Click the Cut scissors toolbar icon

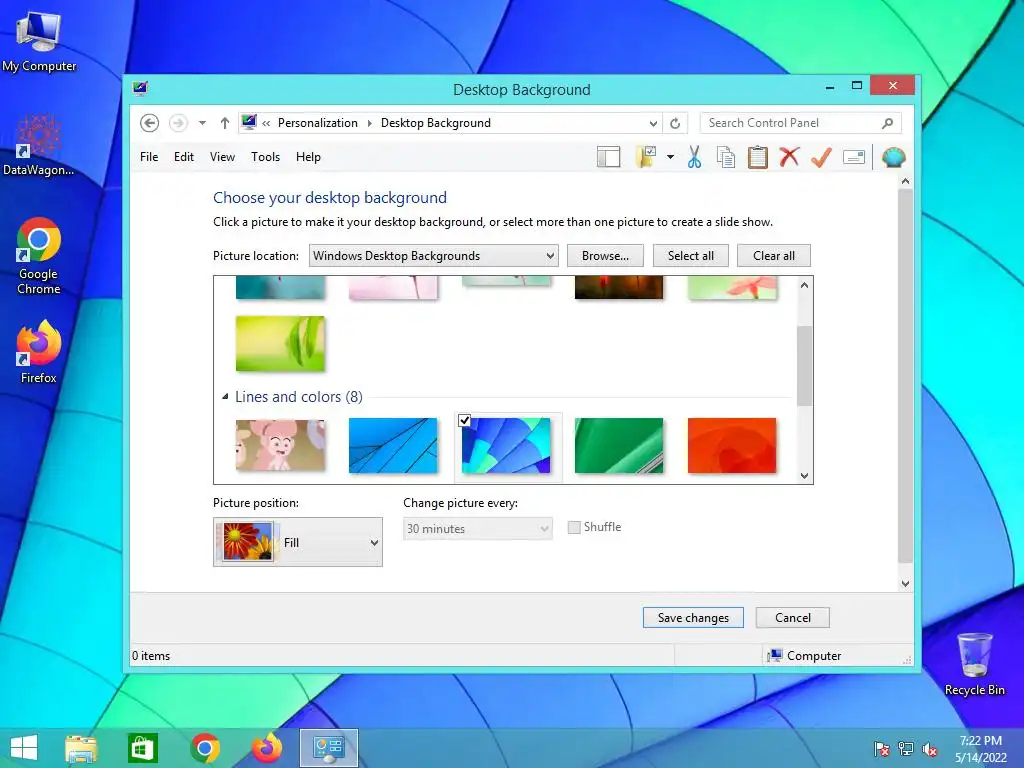click(694, 157)
